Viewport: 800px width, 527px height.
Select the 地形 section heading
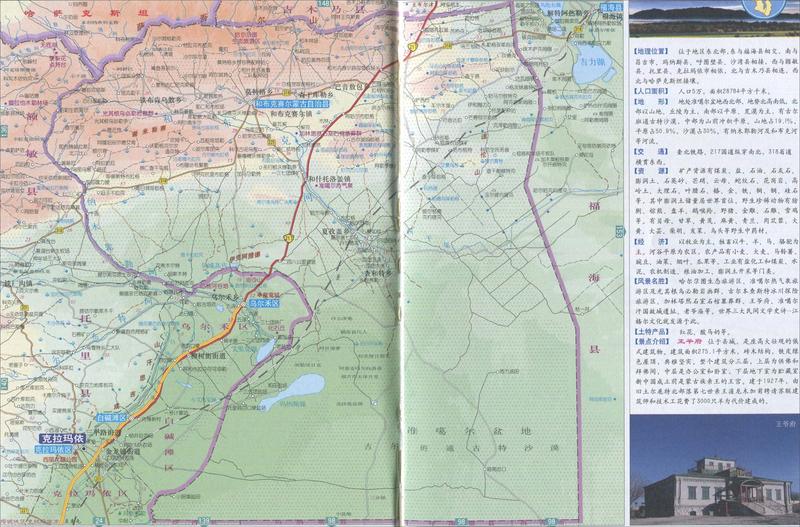pos(645,100)
